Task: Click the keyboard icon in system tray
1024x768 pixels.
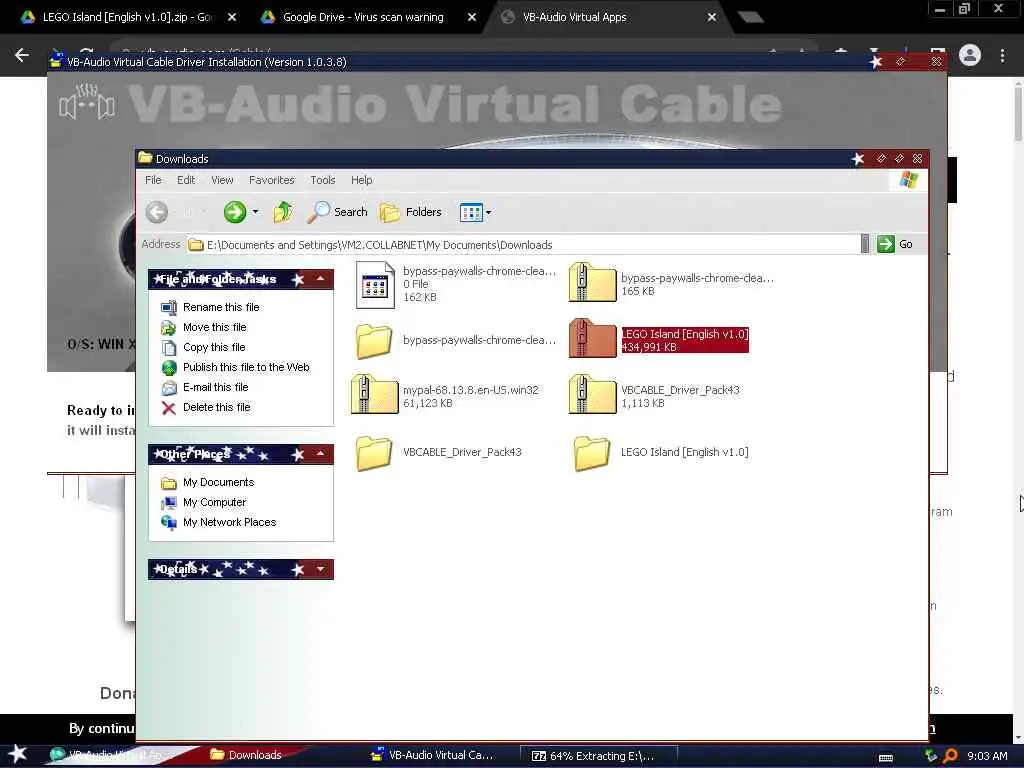Action: pyautogui.click(x=886, y=757)
